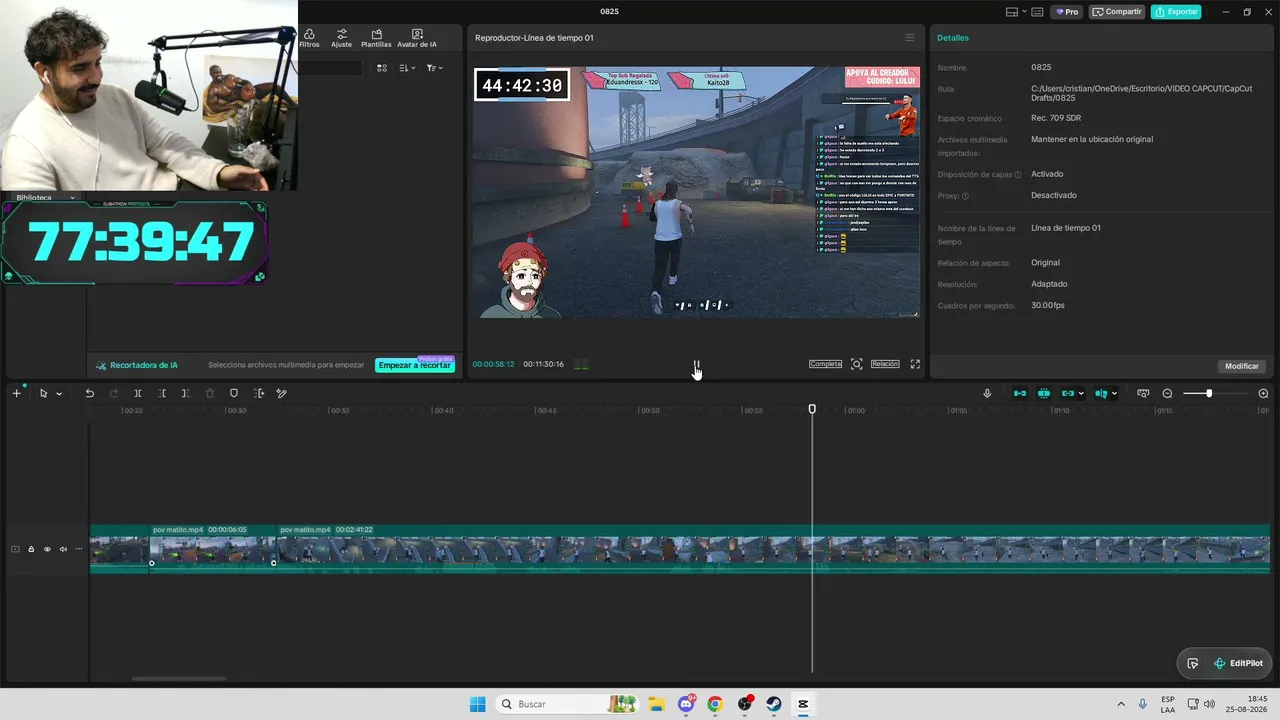Image resolution: width=1280 pixels, height=720 pixels.
Task: Click the clip export-range icon in toolbar
Action: pyautogui.click(x=258, y=394)
